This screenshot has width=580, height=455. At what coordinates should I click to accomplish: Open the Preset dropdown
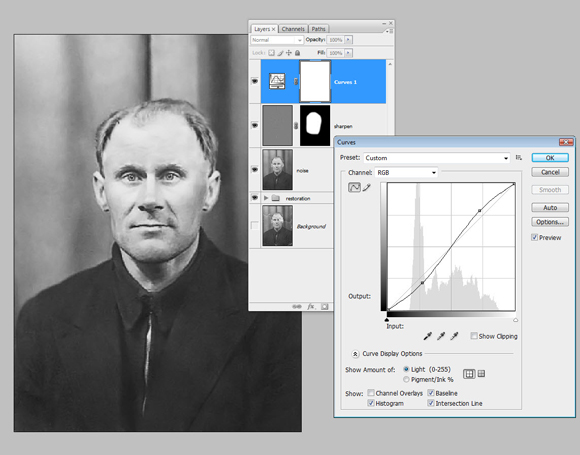tap(437, 158)
